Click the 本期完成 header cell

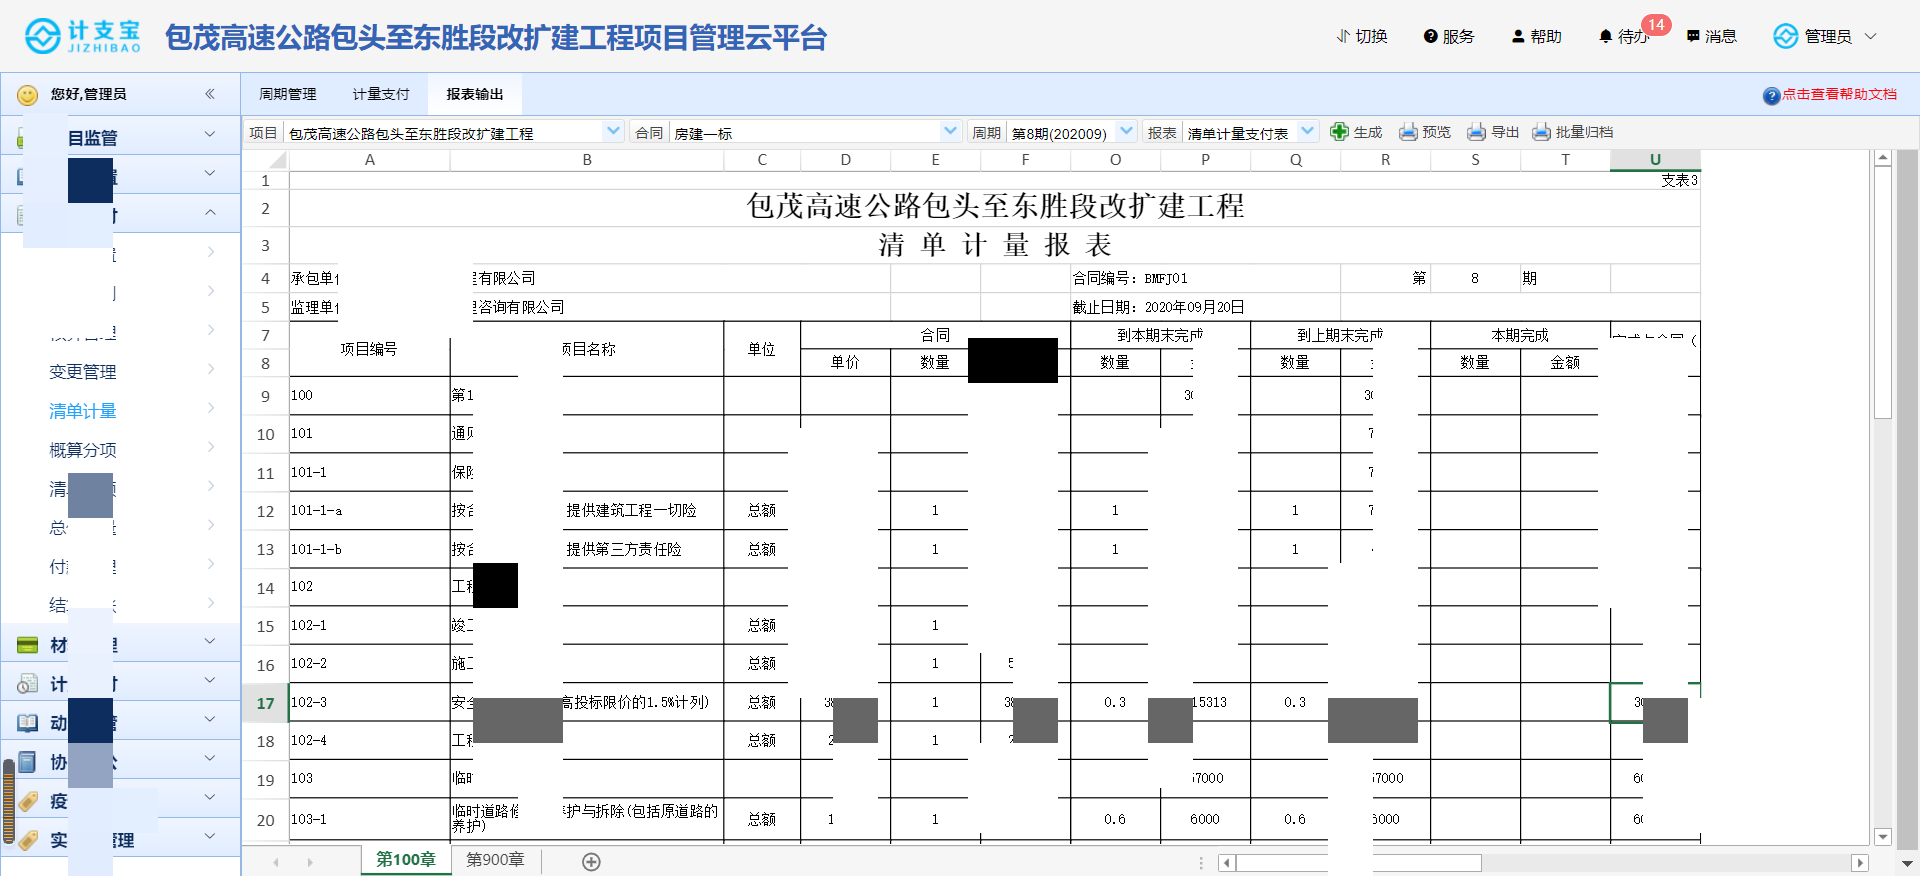1520,335
